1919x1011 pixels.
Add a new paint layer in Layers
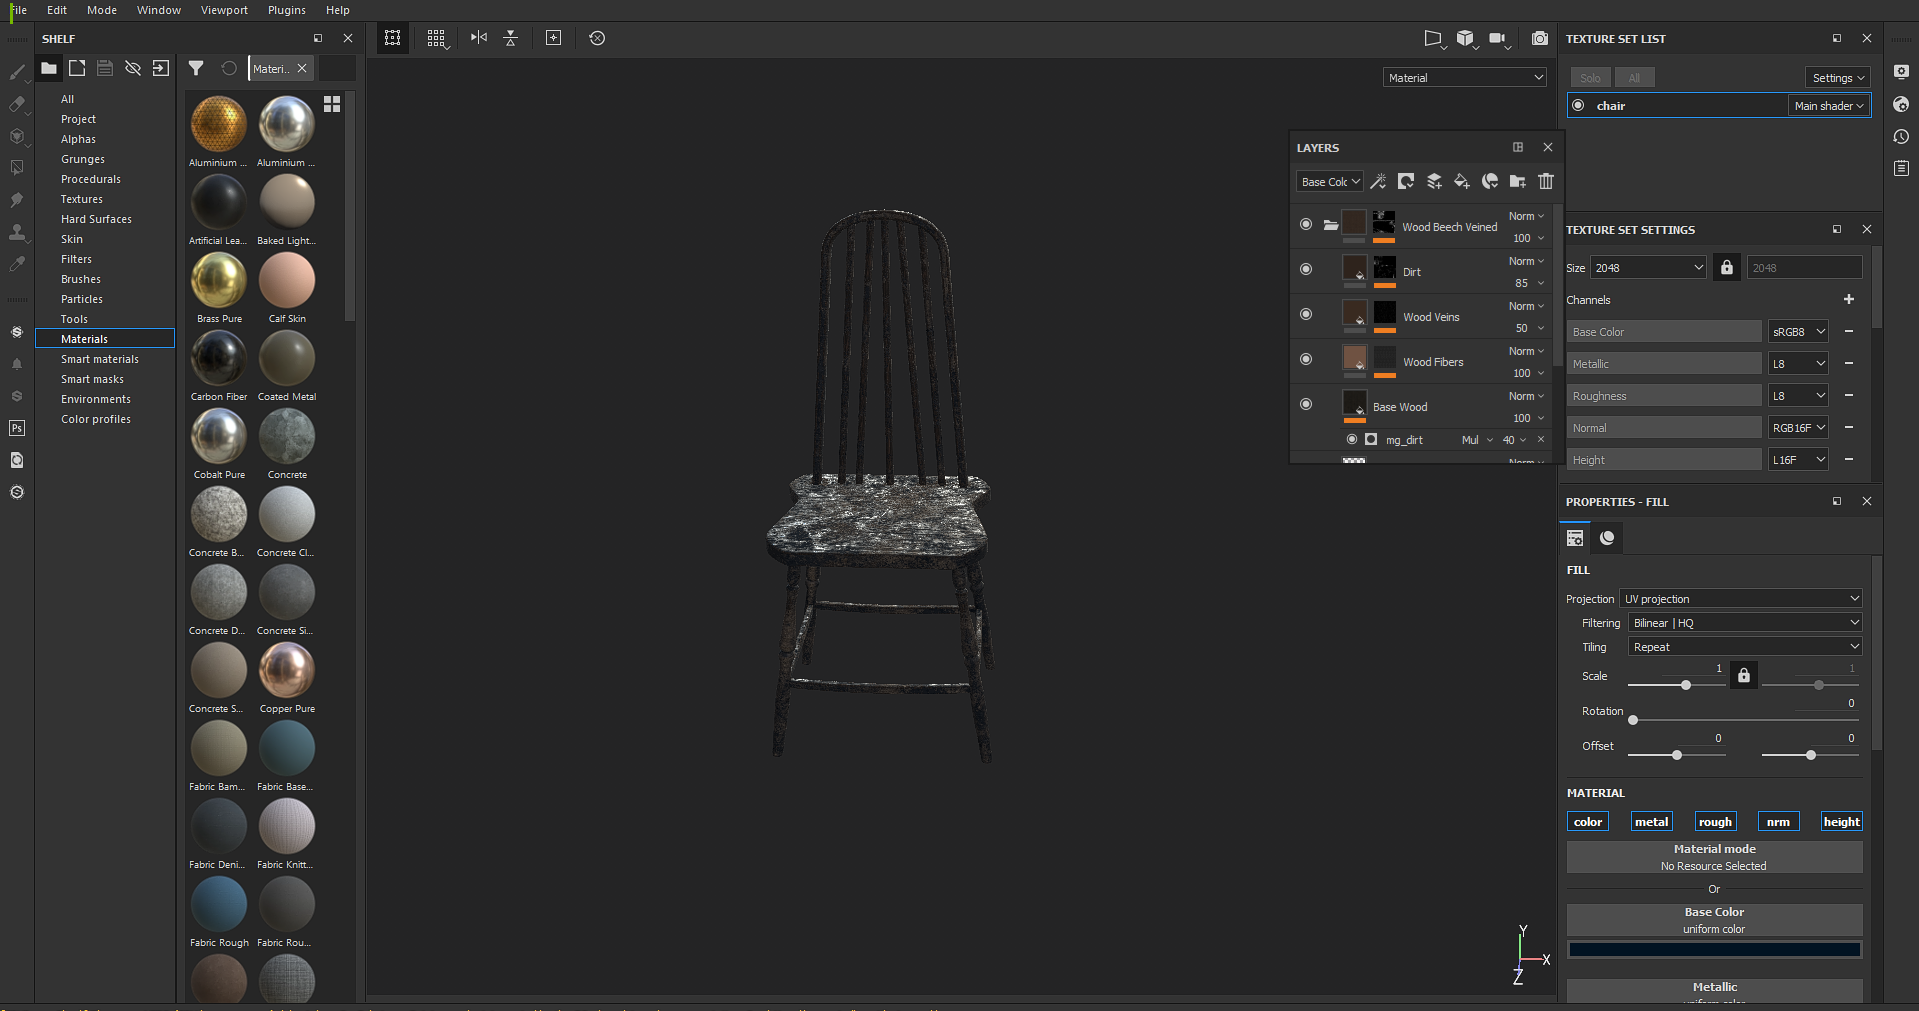[1434, 181]
